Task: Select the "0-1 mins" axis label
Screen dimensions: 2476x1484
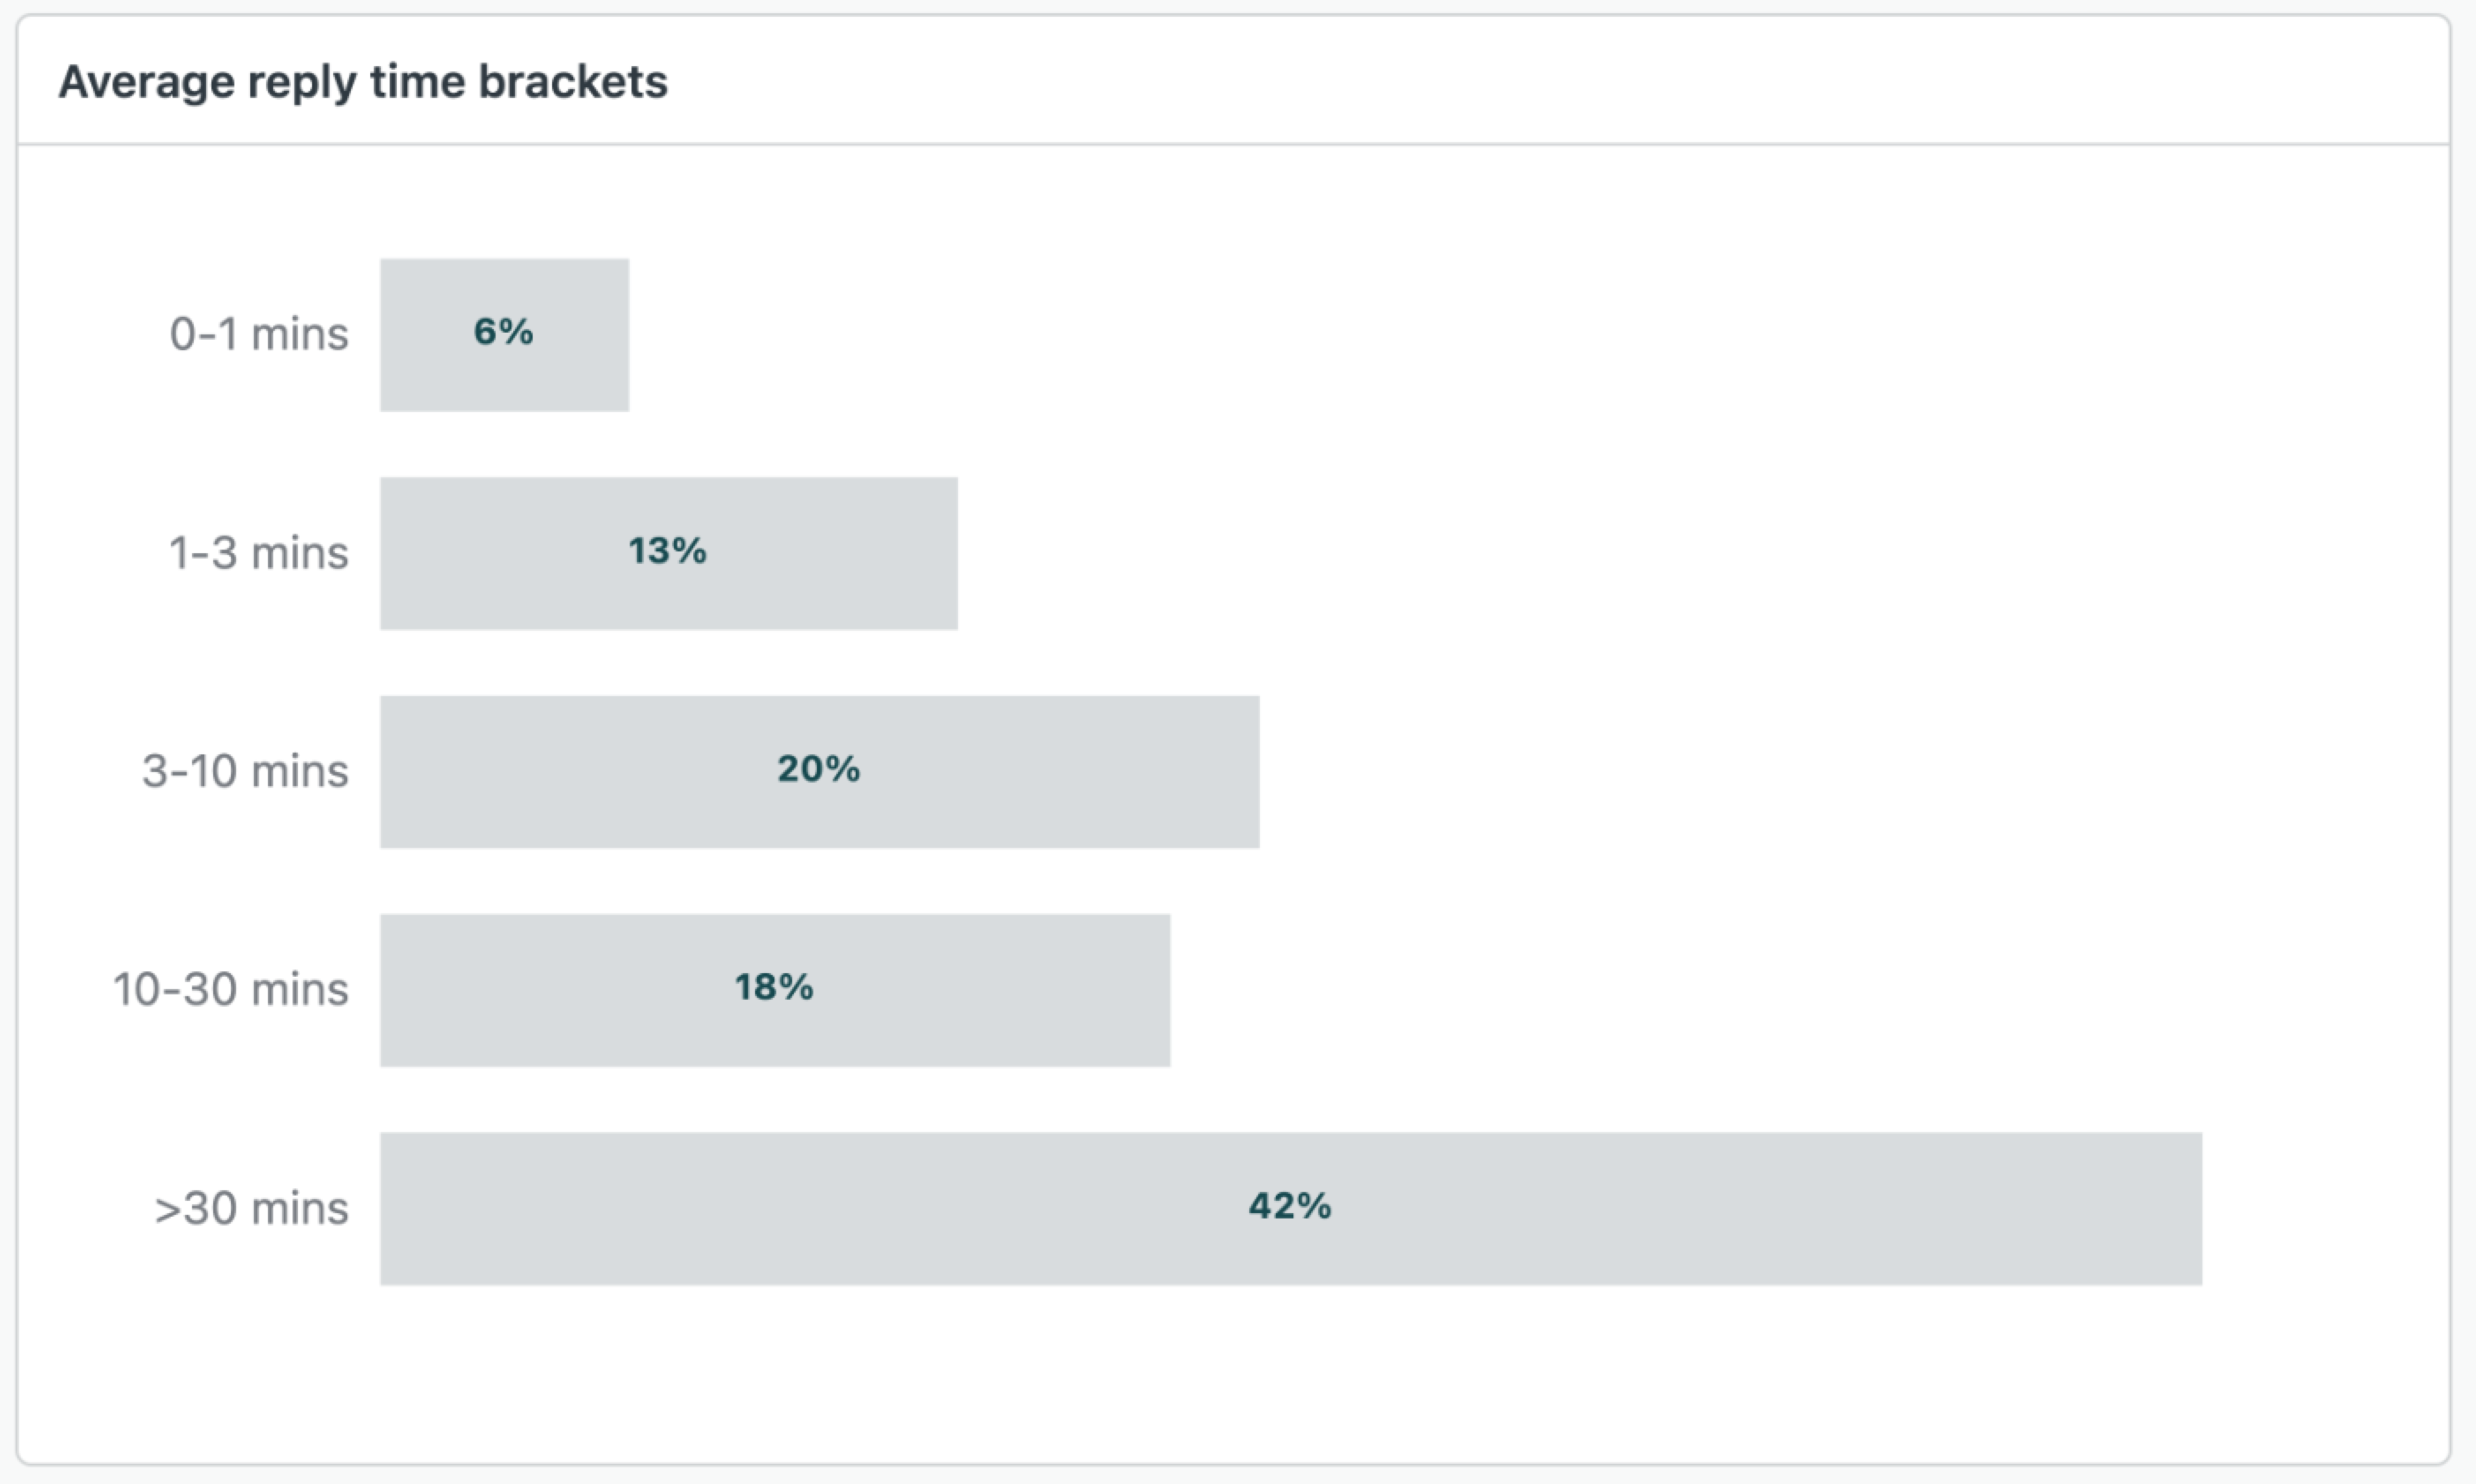Action: click(259, 334)
